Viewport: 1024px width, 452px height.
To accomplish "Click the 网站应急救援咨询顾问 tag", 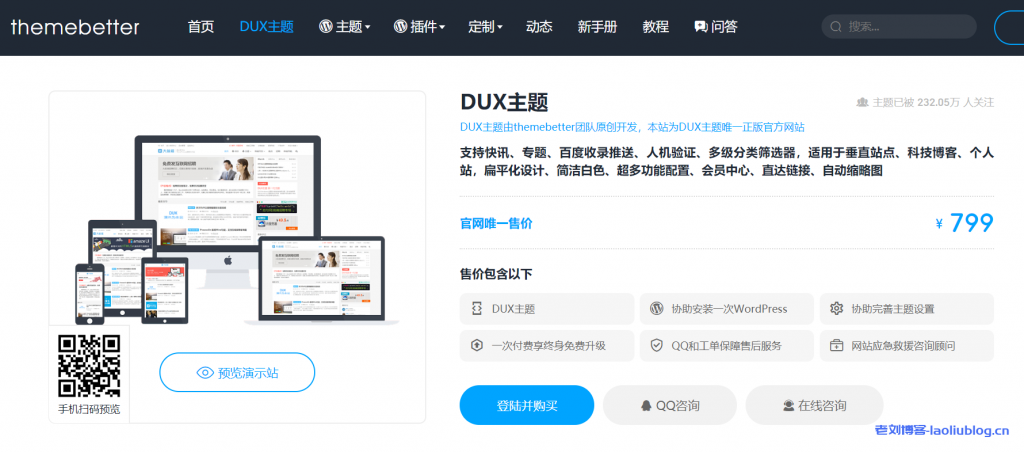I will (x=907, y=346).
